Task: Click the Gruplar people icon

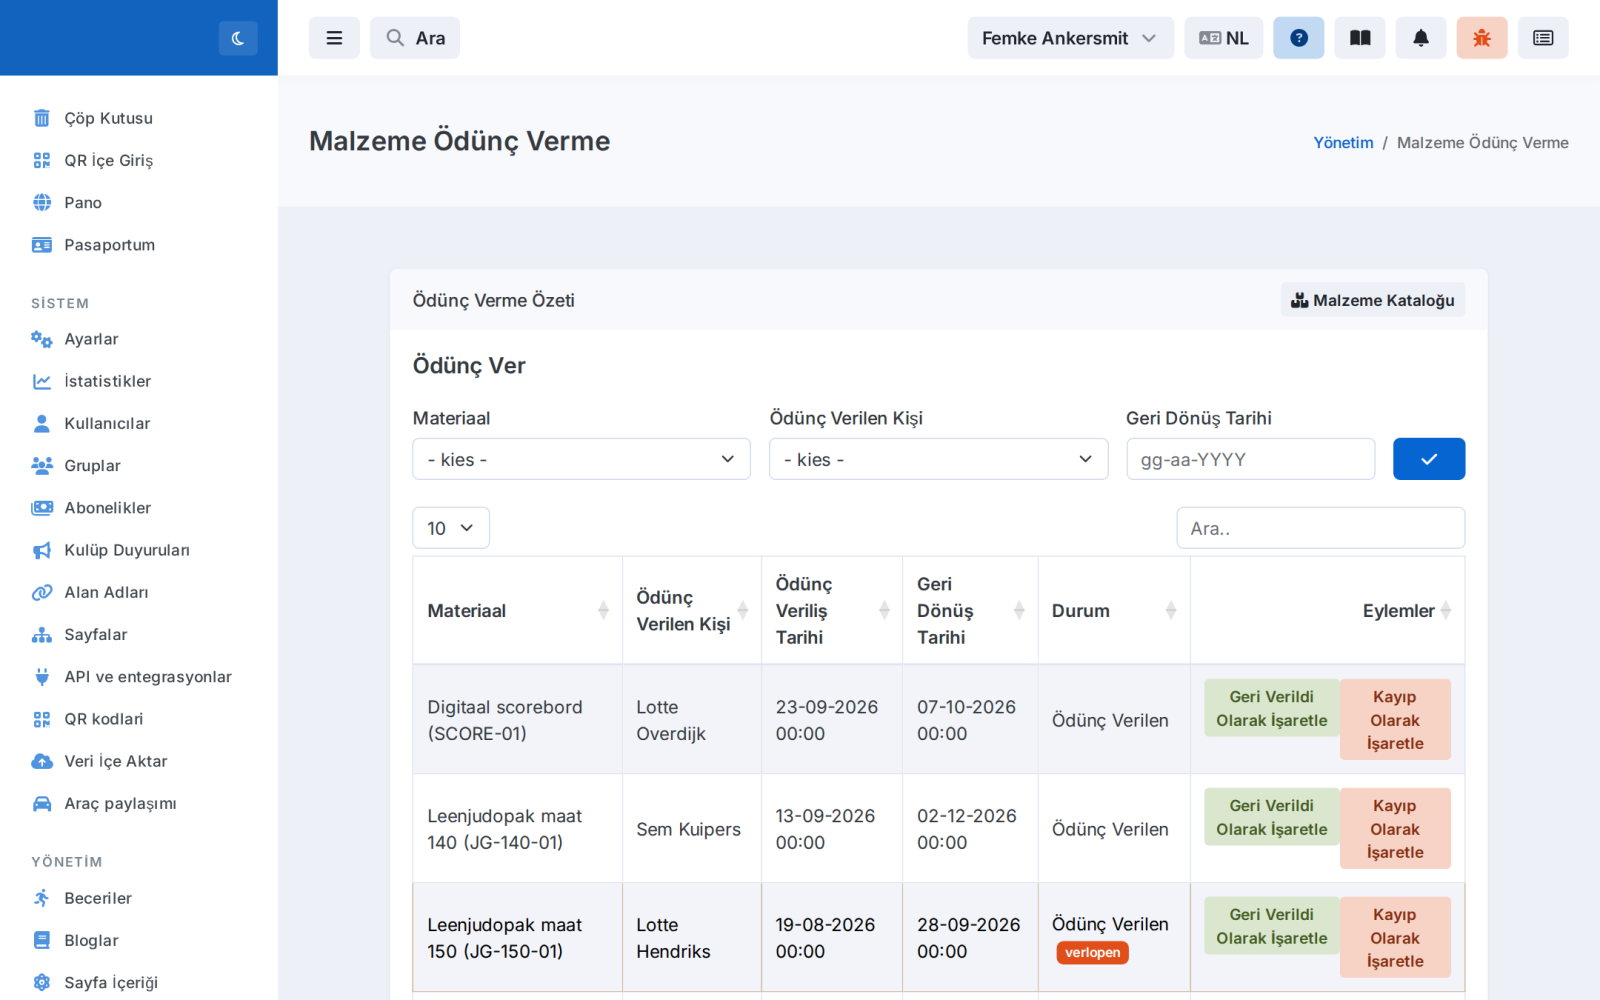Action: (x=42, y=466)
